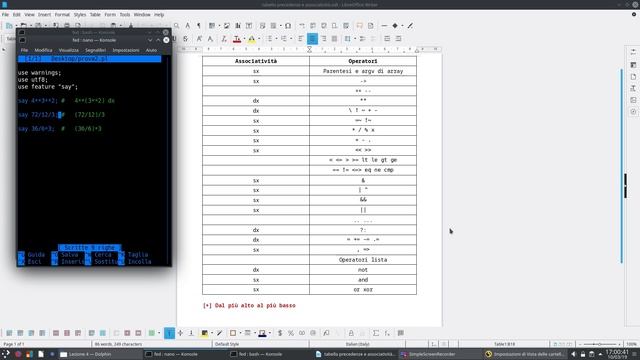The height and width of the screenshot is (360, 640).
Task: Open the Insert Table dropdown arrow
Action: tap(219, 26)
